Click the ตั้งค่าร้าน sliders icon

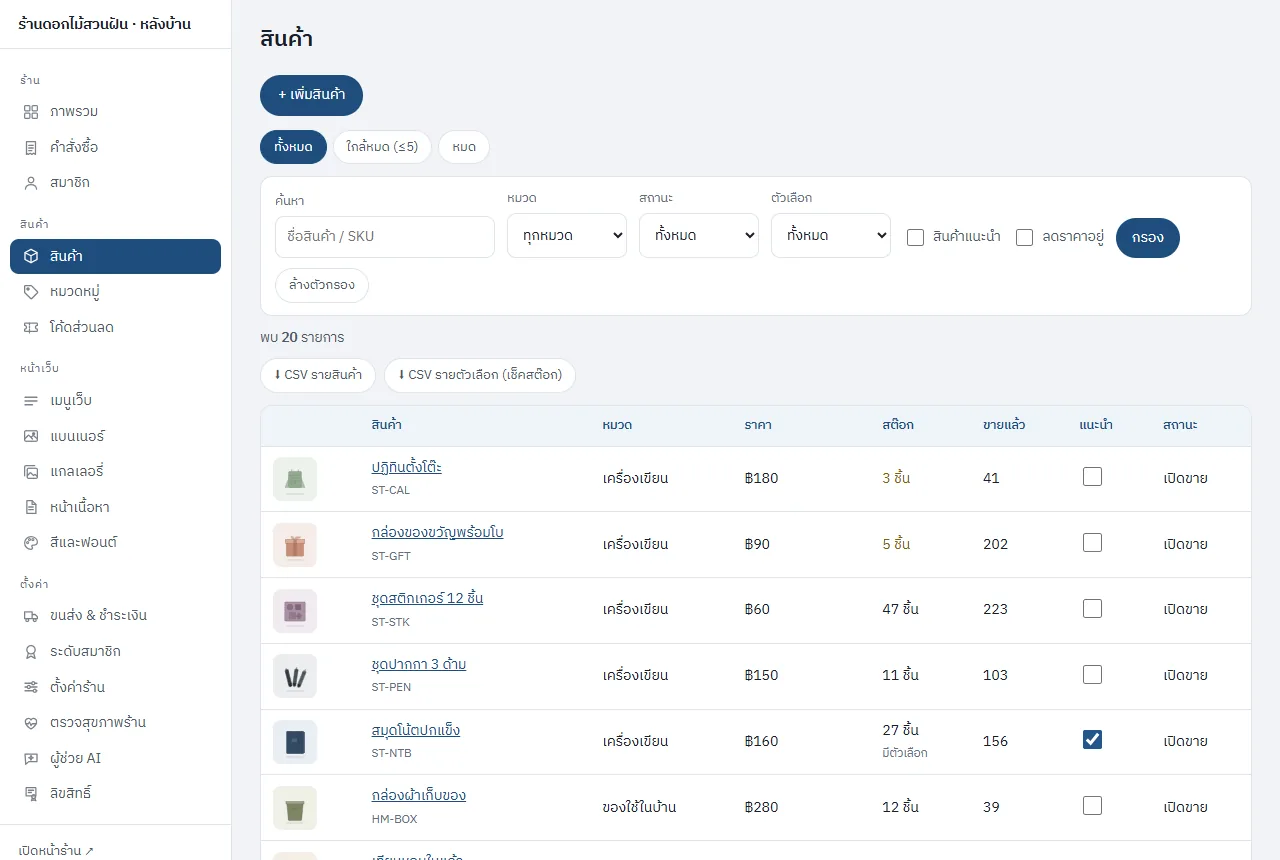pyautogui.click(x=31, y=687)
